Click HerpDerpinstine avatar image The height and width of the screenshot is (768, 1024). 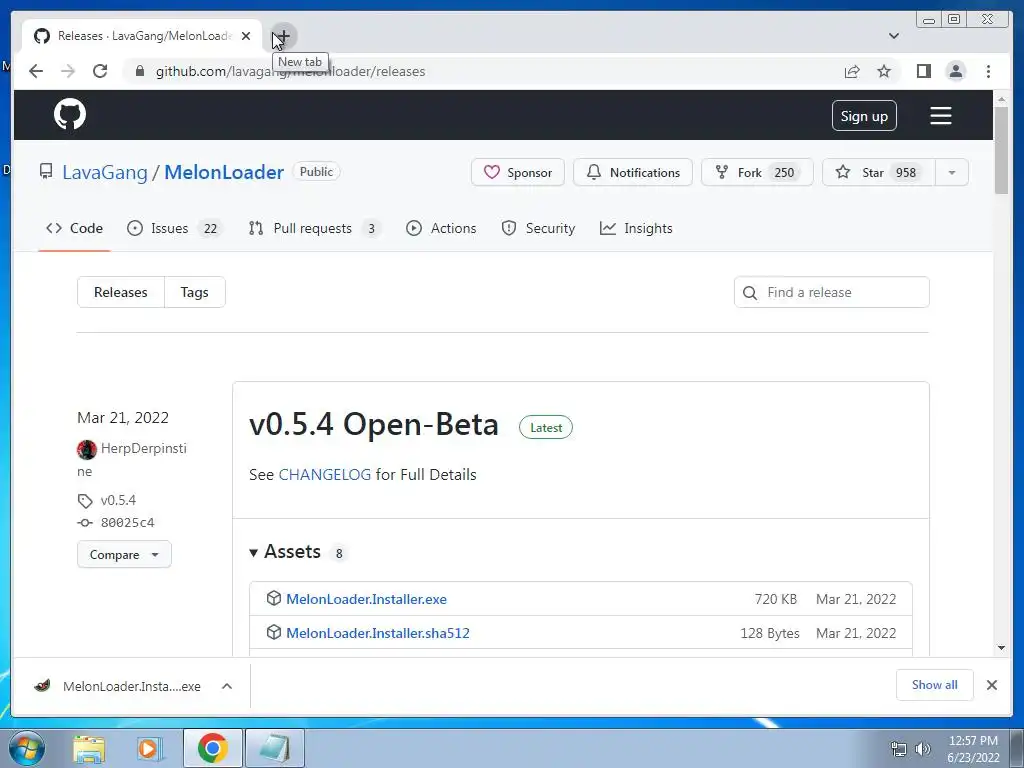[87, 449]
